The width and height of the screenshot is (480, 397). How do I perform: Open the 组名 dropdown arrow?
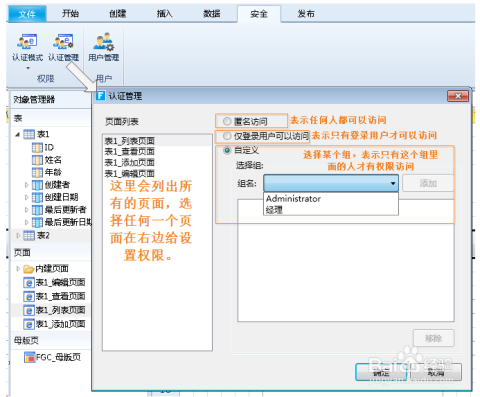pos(393,183)
